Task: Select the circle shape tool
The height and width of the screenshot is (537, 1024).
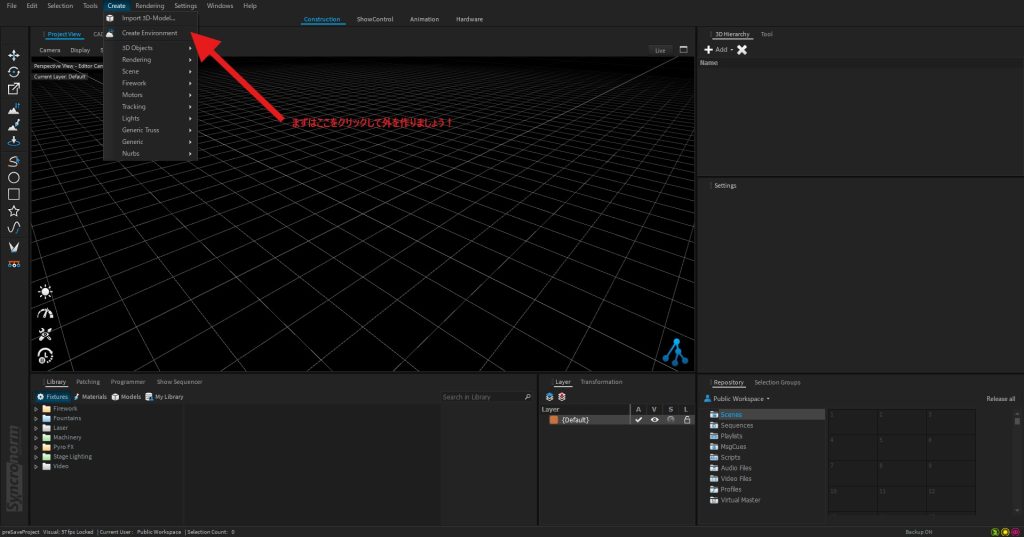Action: 14,177
